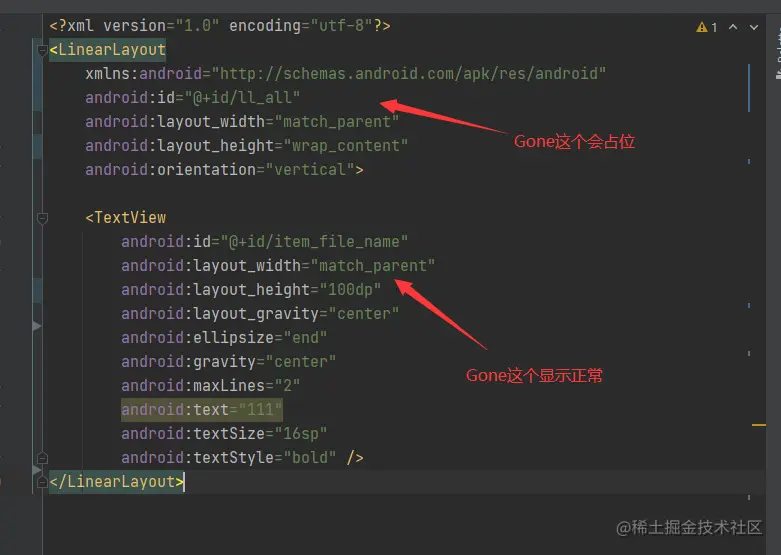The width and height of the screenshot is (781, 555).
Task: Fold marker beside closing LinearLayout tag
Action: coord(42,482)
